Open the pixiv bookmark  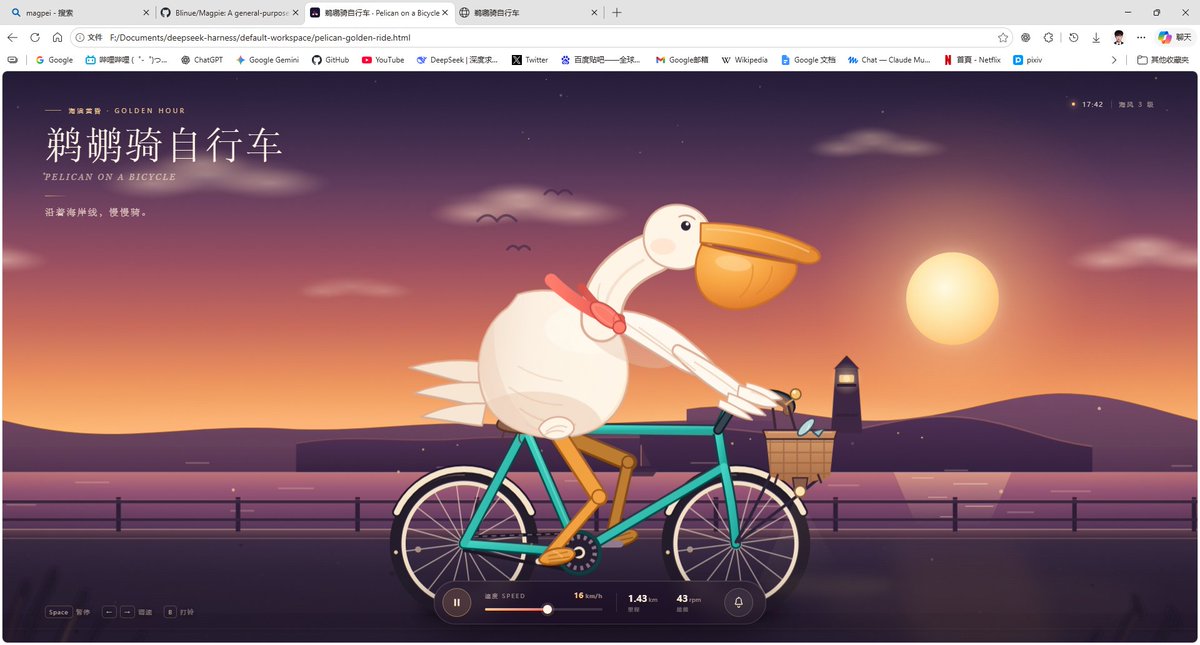pos(1027,60)
